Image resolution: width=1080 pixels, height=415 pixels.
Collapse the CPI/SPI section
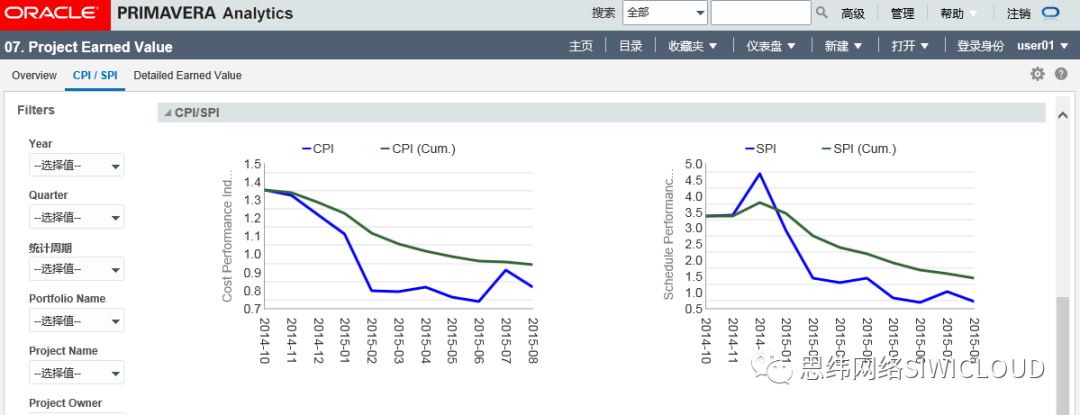coord(168,113)
